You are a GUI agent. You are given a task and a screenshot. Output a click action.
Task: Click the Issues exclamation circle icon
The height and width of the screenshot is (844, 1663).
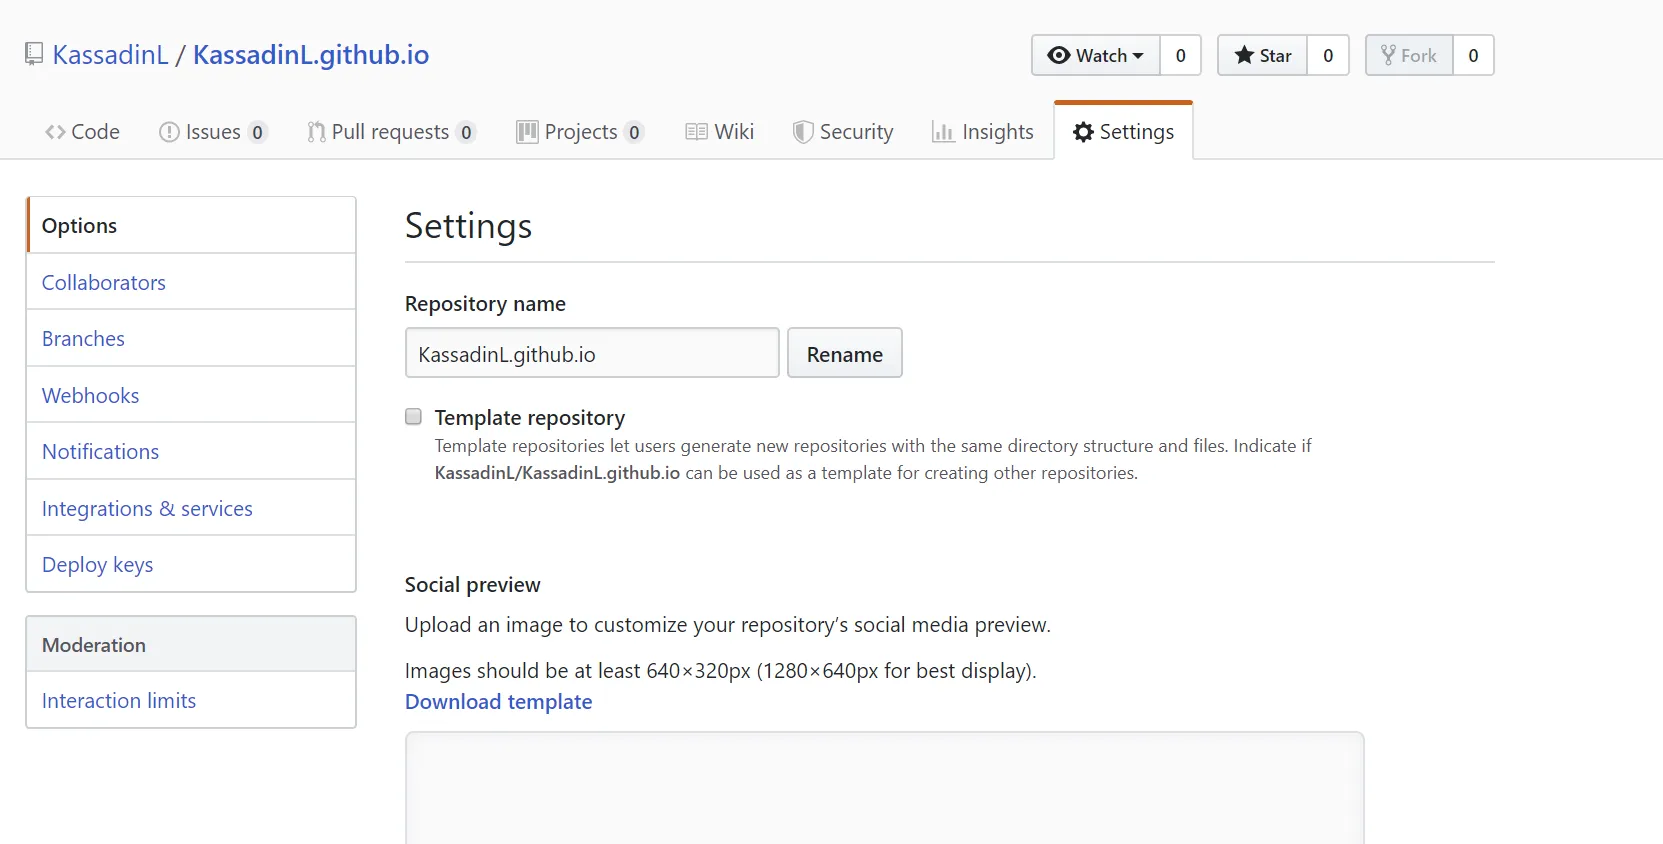click(x=169, y=132)
